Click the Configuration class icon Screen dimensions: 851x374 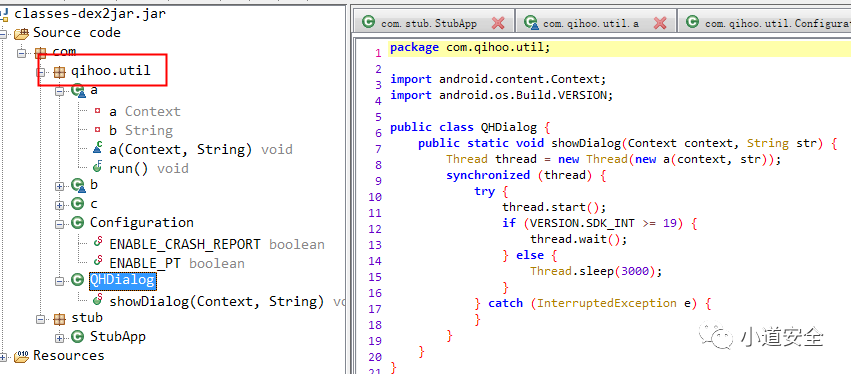(x=78, y=223)
